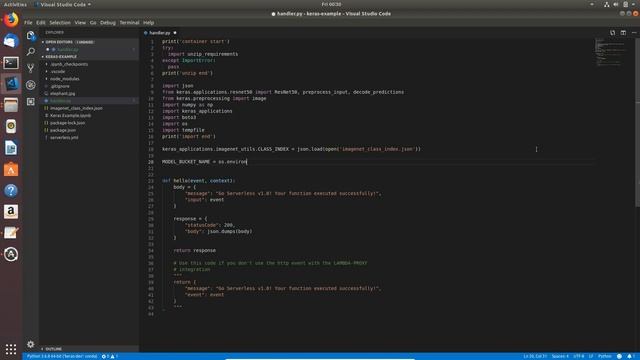Open LibreOffice Writer from the dock
The width and height of the screenshot is (640, 360).
click(11, 148)
